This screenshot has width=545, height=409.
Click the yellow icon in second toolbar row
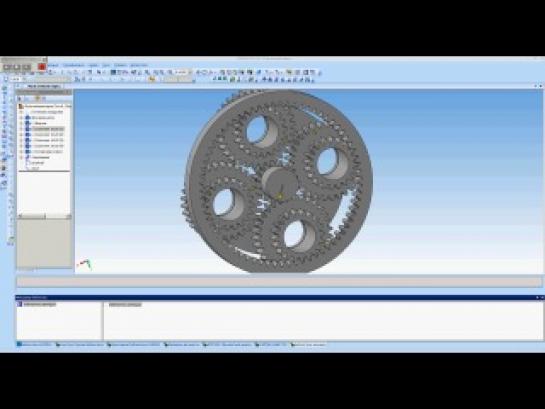tap(152, 79)
